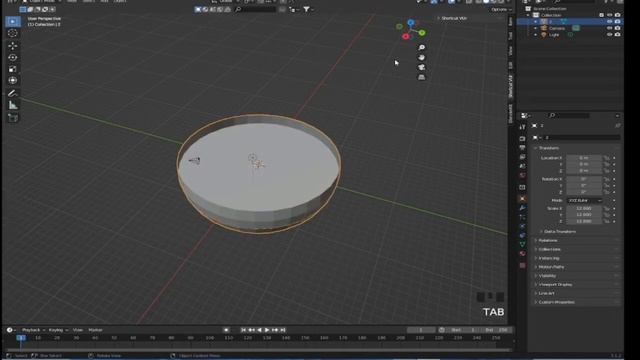Click the Play animation button

click(x=267, y=330)
